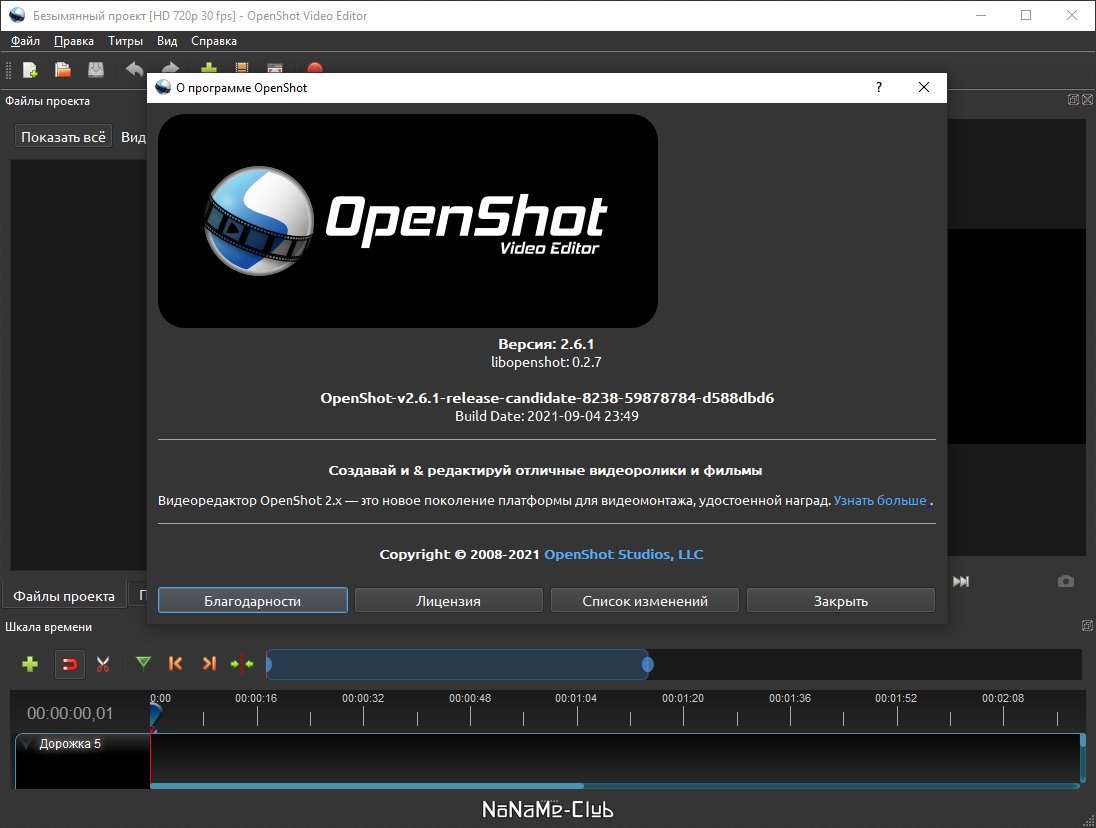
Task: Open the Файл menu
Action: (26, 41)
